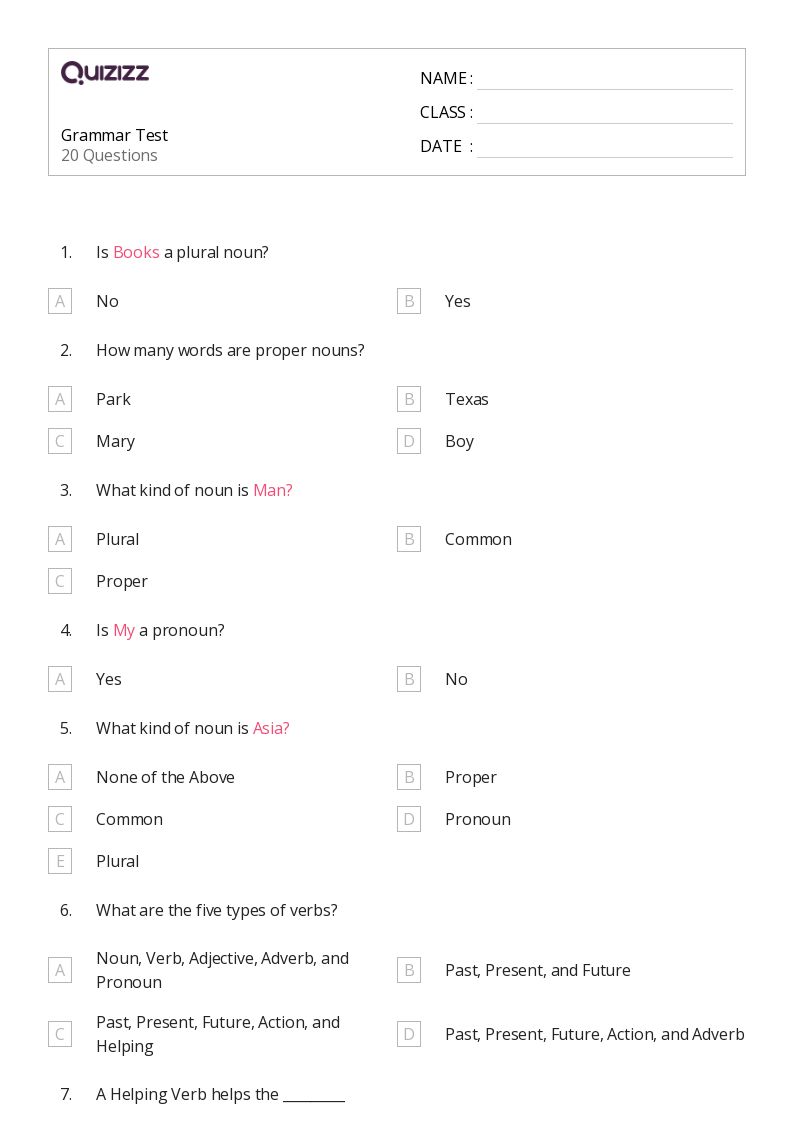
Task: Click the Quizizz logo
Action: (x=105, y=73)
